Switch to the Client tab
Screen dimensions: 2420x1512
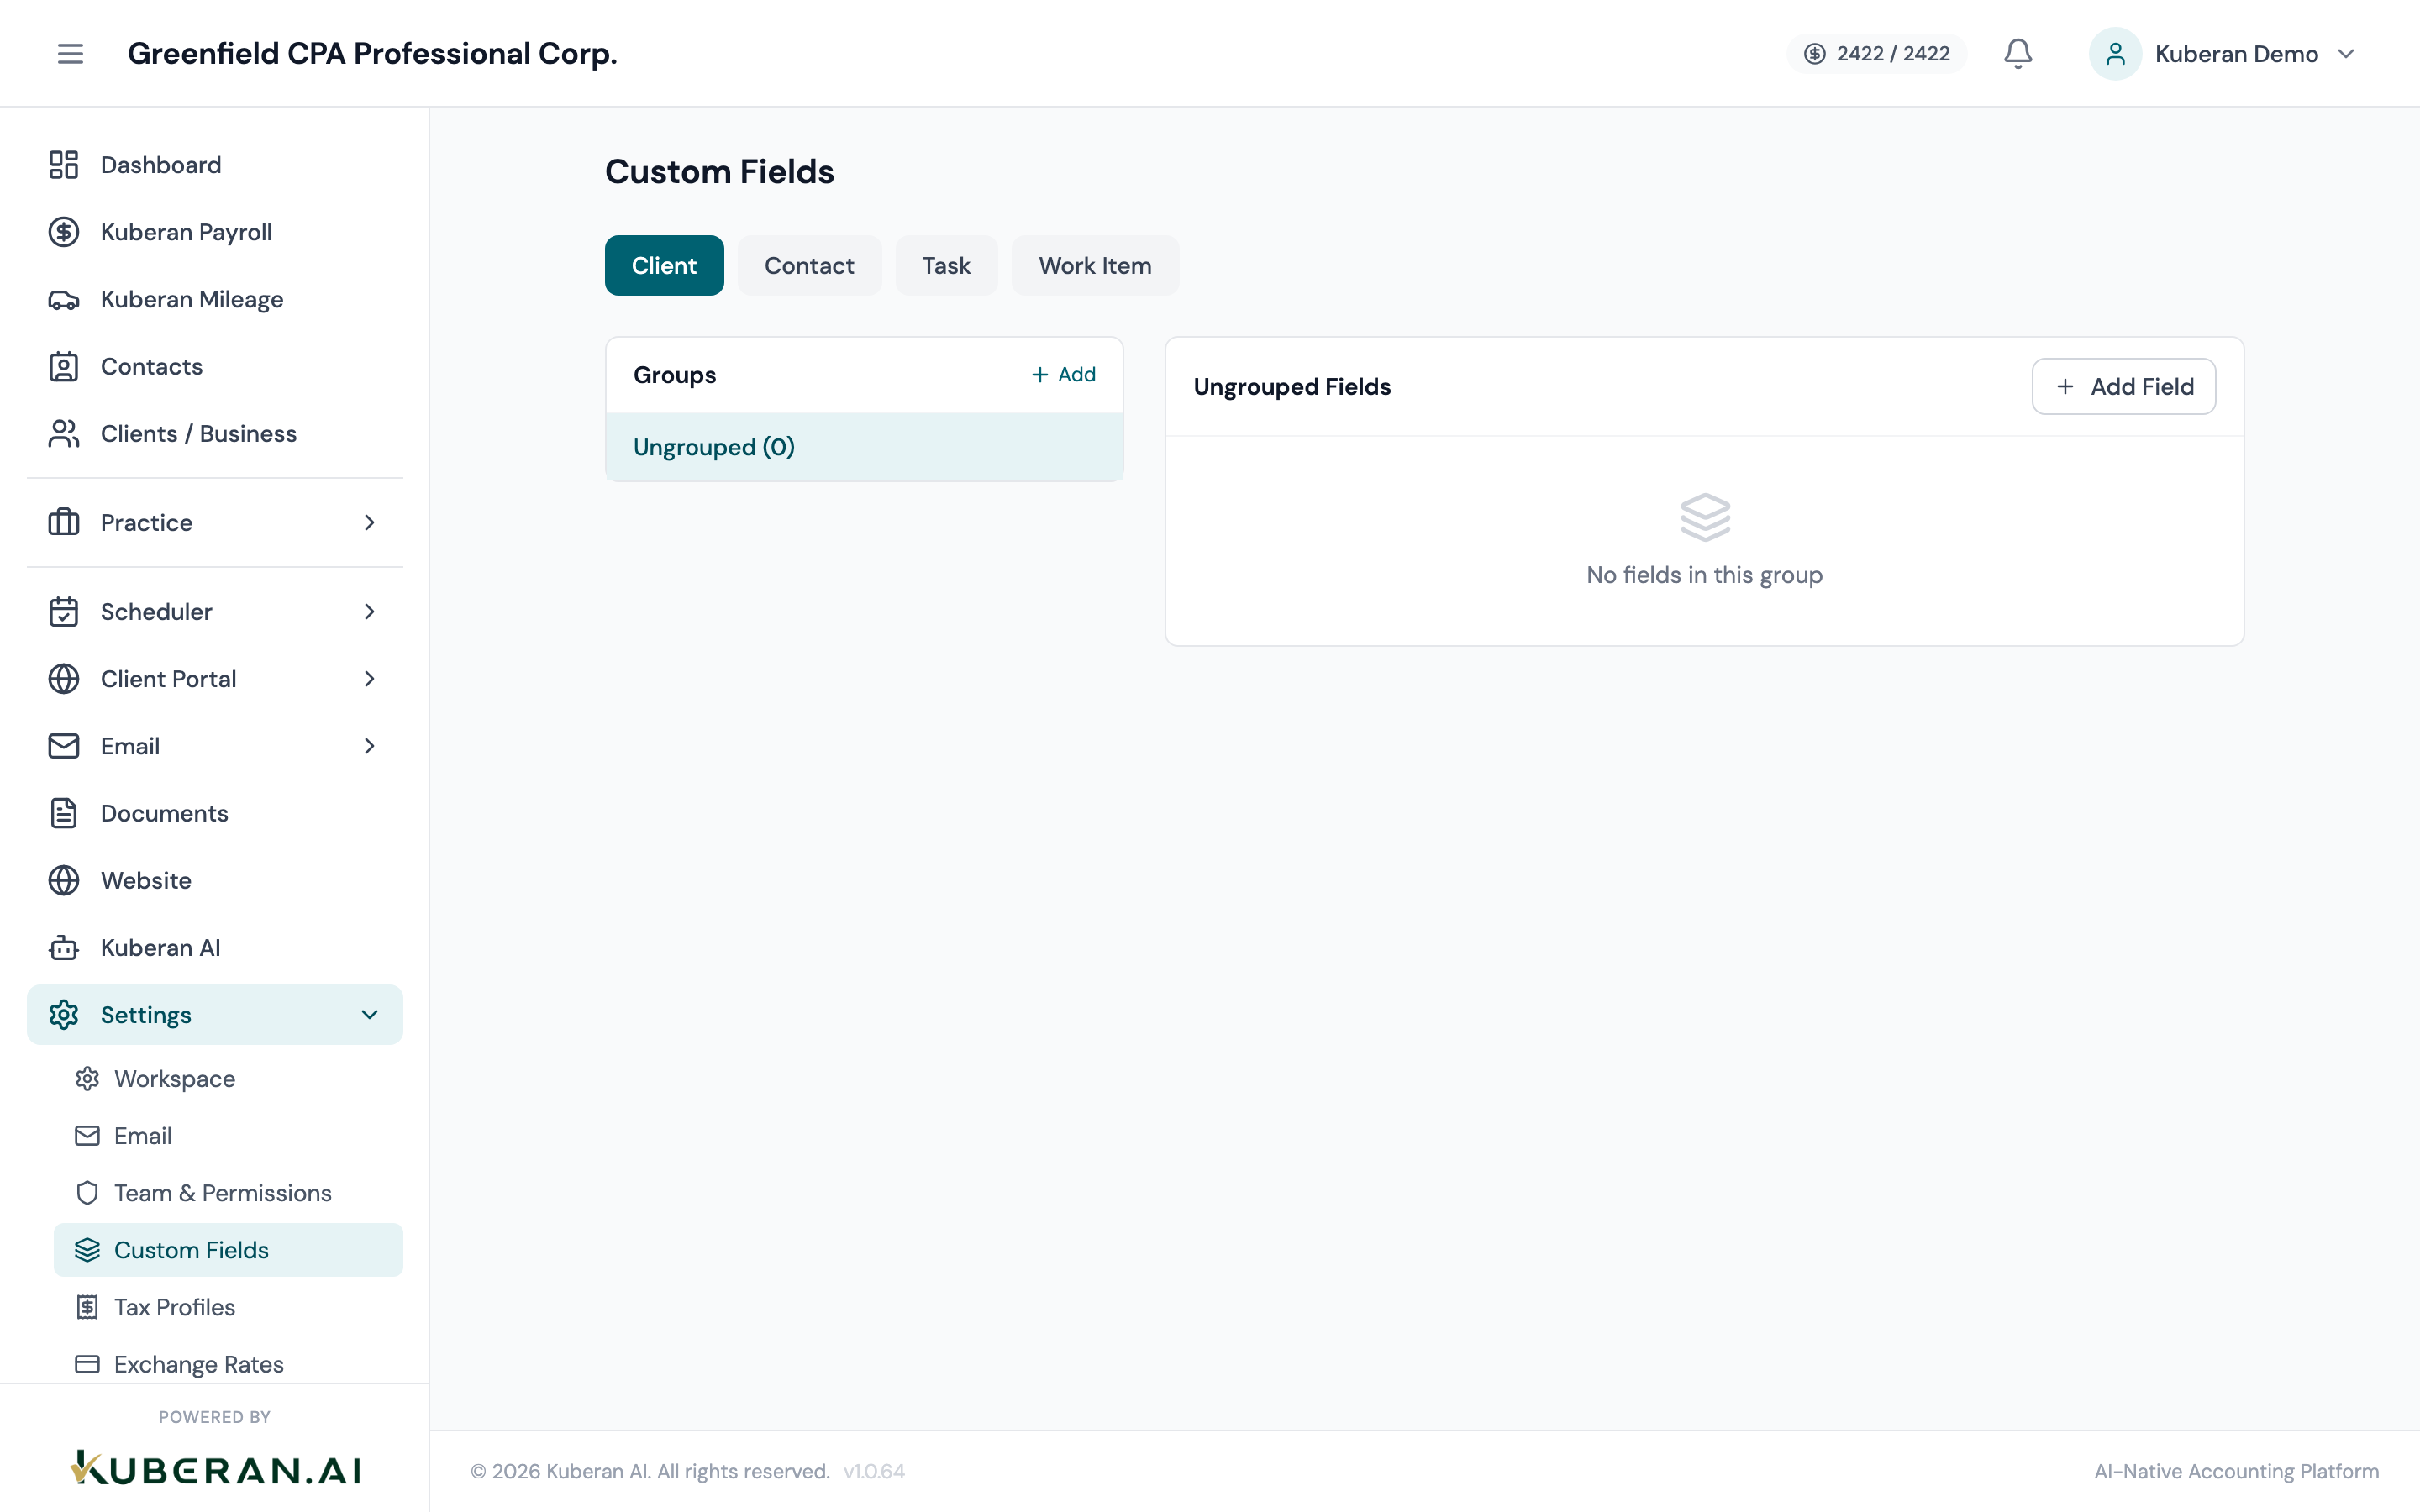(x=664, y=265)
